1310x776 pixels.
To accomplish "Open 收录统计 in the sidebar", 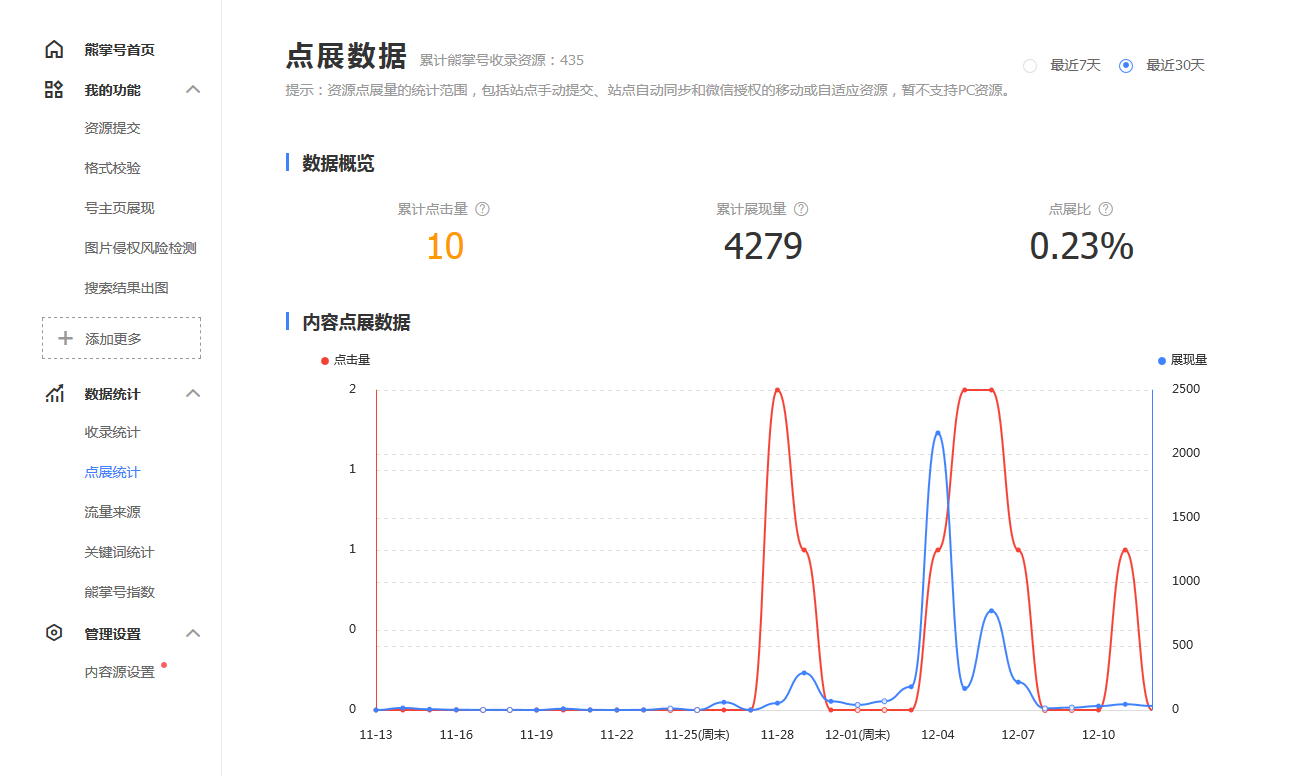I will click(112, 433).
